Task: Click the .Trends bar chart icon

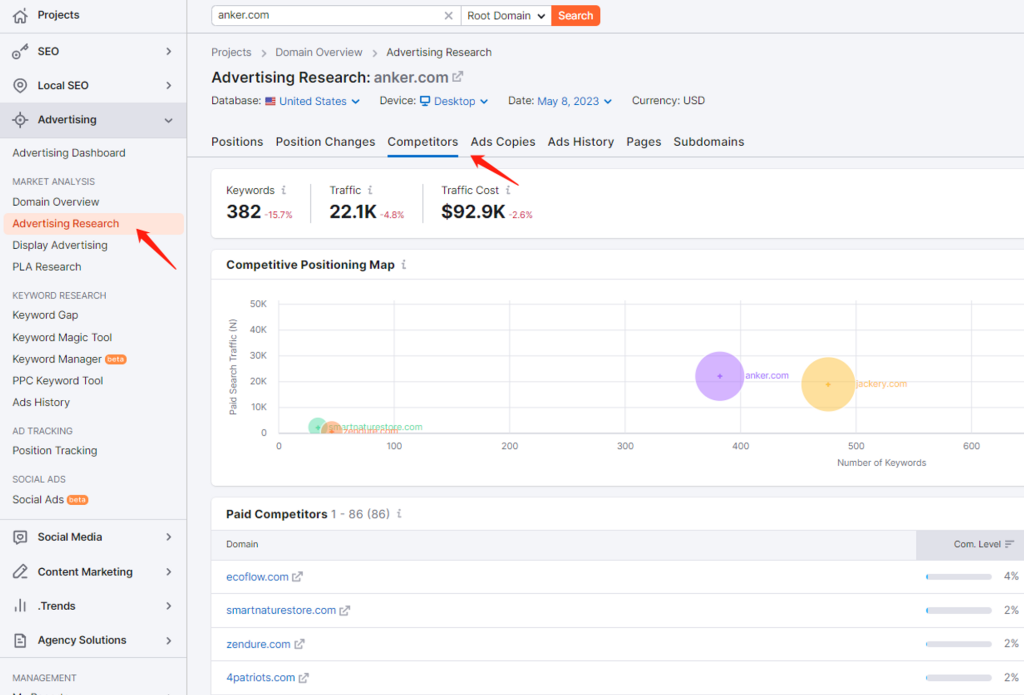Action: [20, 606]
